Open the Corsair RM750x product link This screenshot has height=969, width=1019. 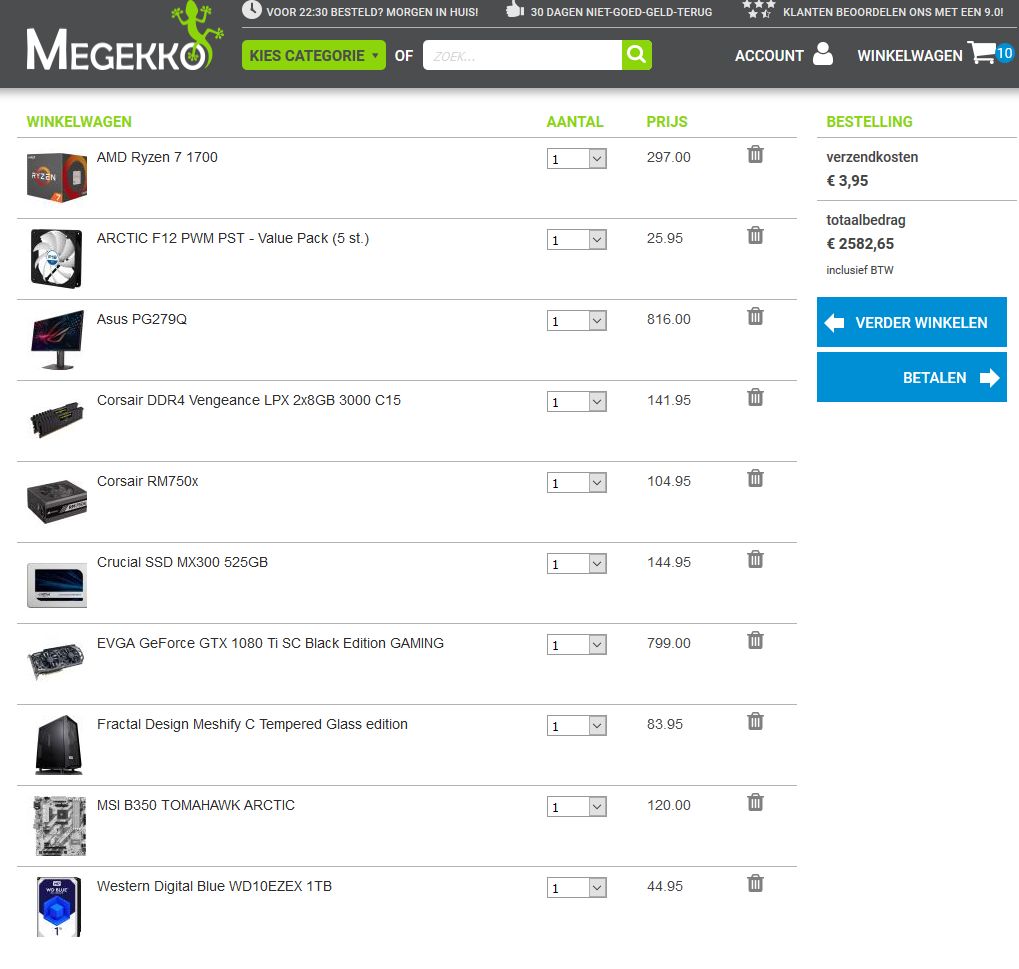148,482
